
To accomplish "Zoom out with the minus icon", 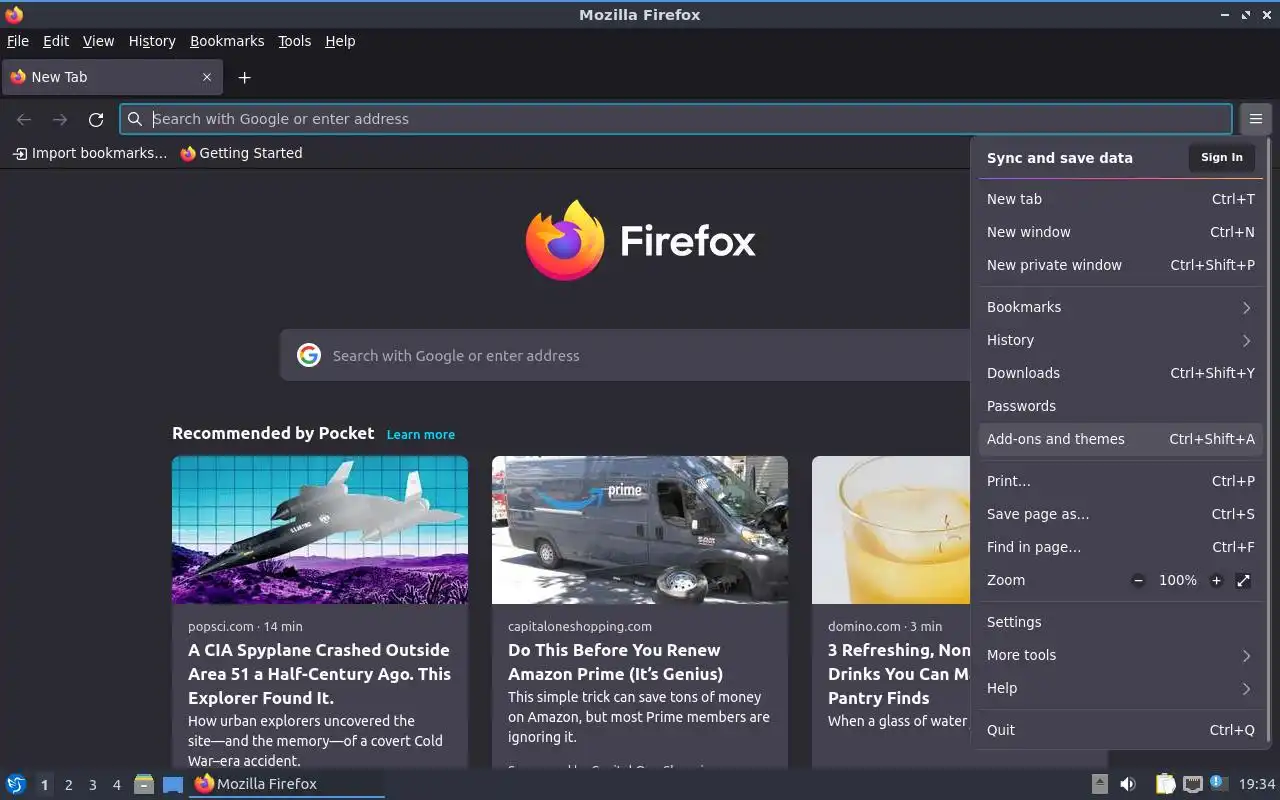I will [1138, 580].
